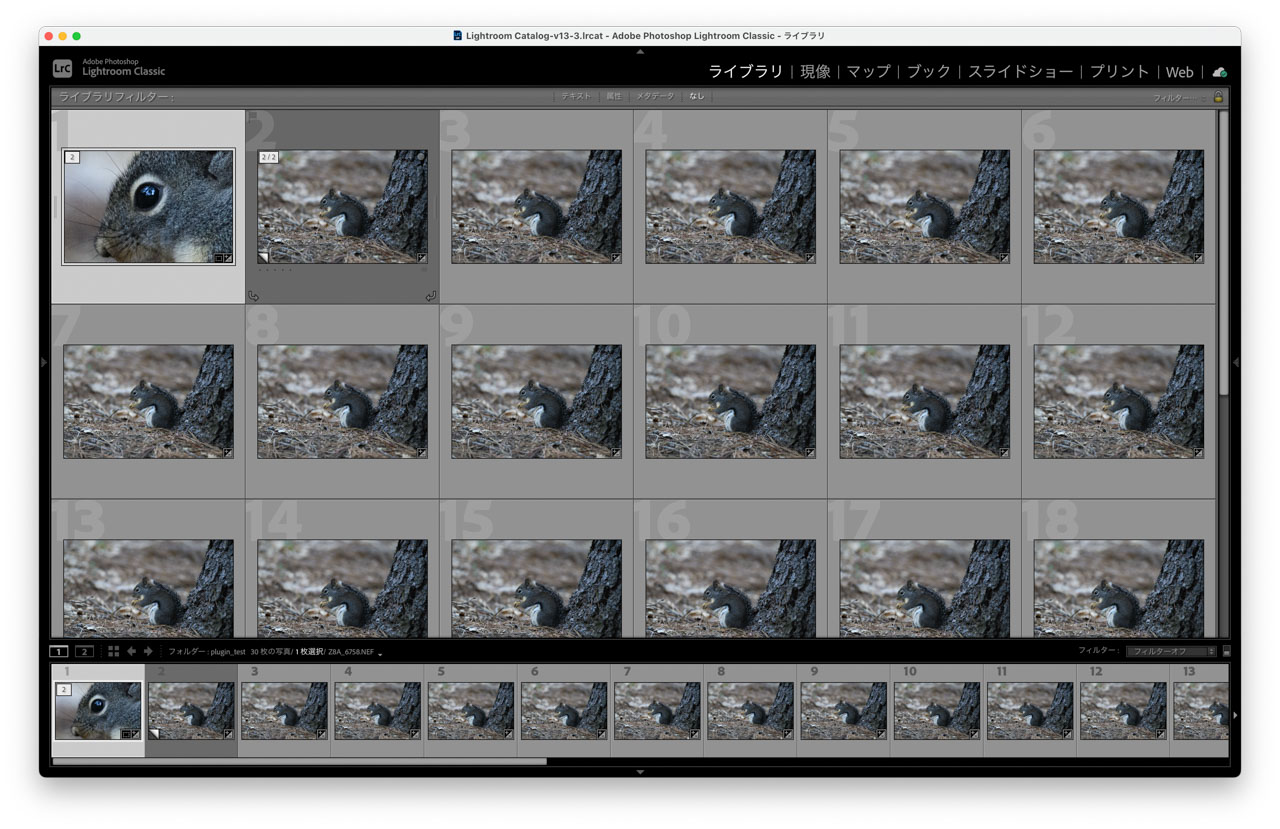Collapse the filmstrip using bottom arrow
Image resolution: width=1280 pixels, height=829 pixels.
[640, 772]
